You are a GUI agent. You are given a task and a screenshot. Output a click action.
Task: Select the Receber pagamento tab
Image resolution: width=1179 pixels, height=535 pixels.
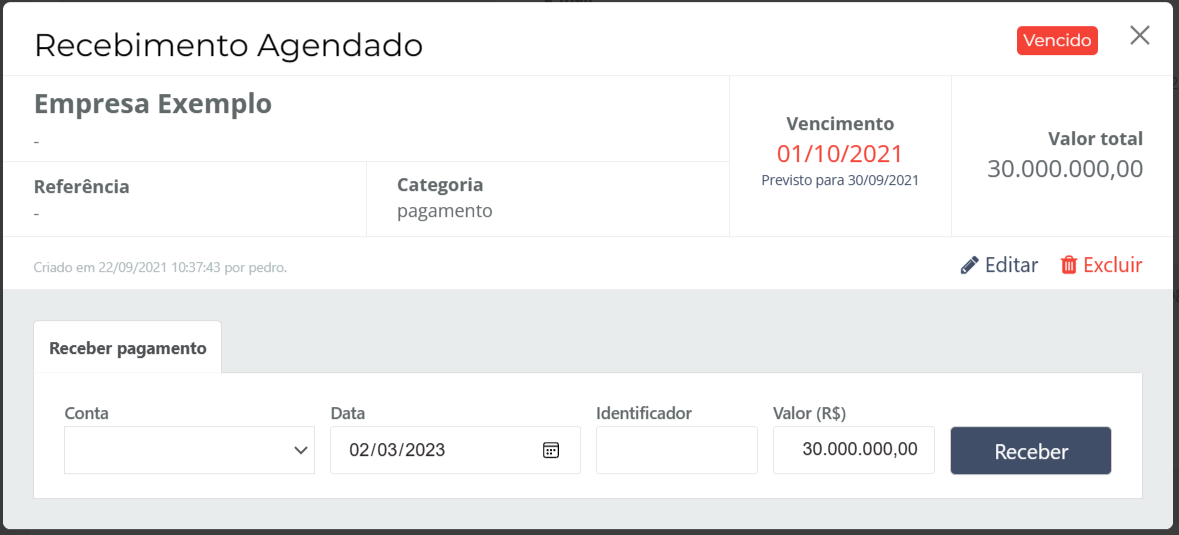[128, 348]
